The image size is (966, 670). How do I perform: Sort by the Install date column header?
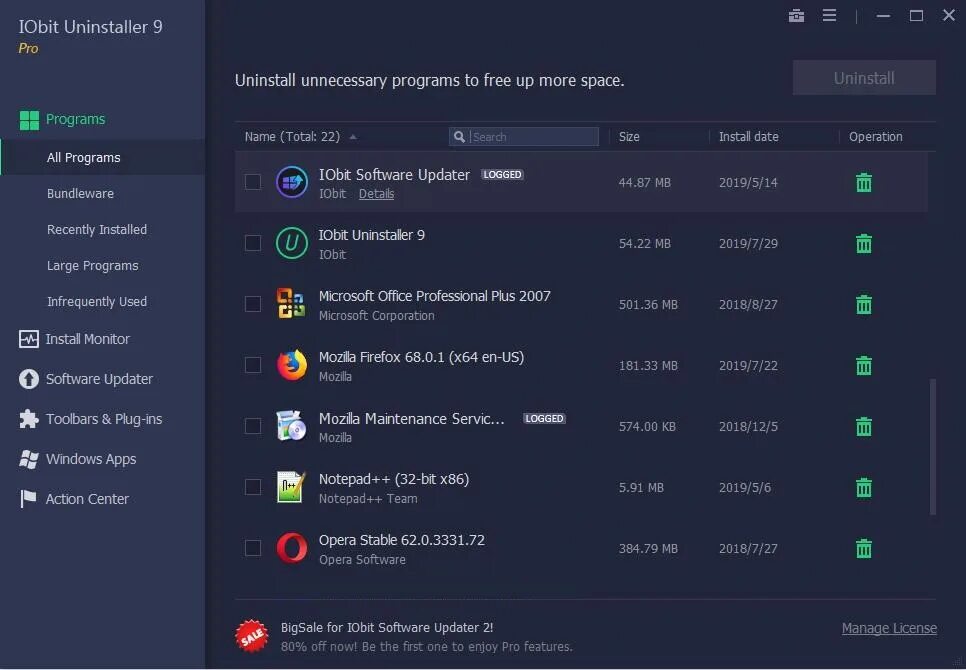[749, 137]
